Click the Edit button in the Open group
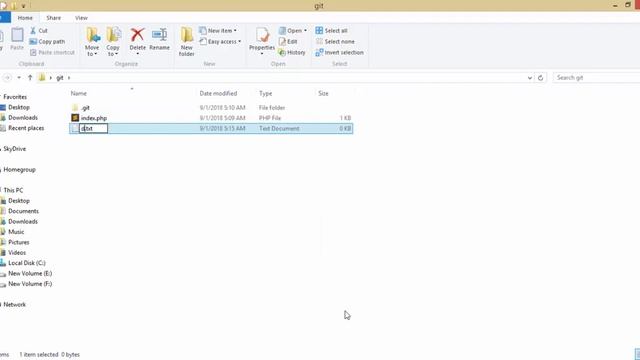This screenshot has width=640, height=360. [288, 42]
